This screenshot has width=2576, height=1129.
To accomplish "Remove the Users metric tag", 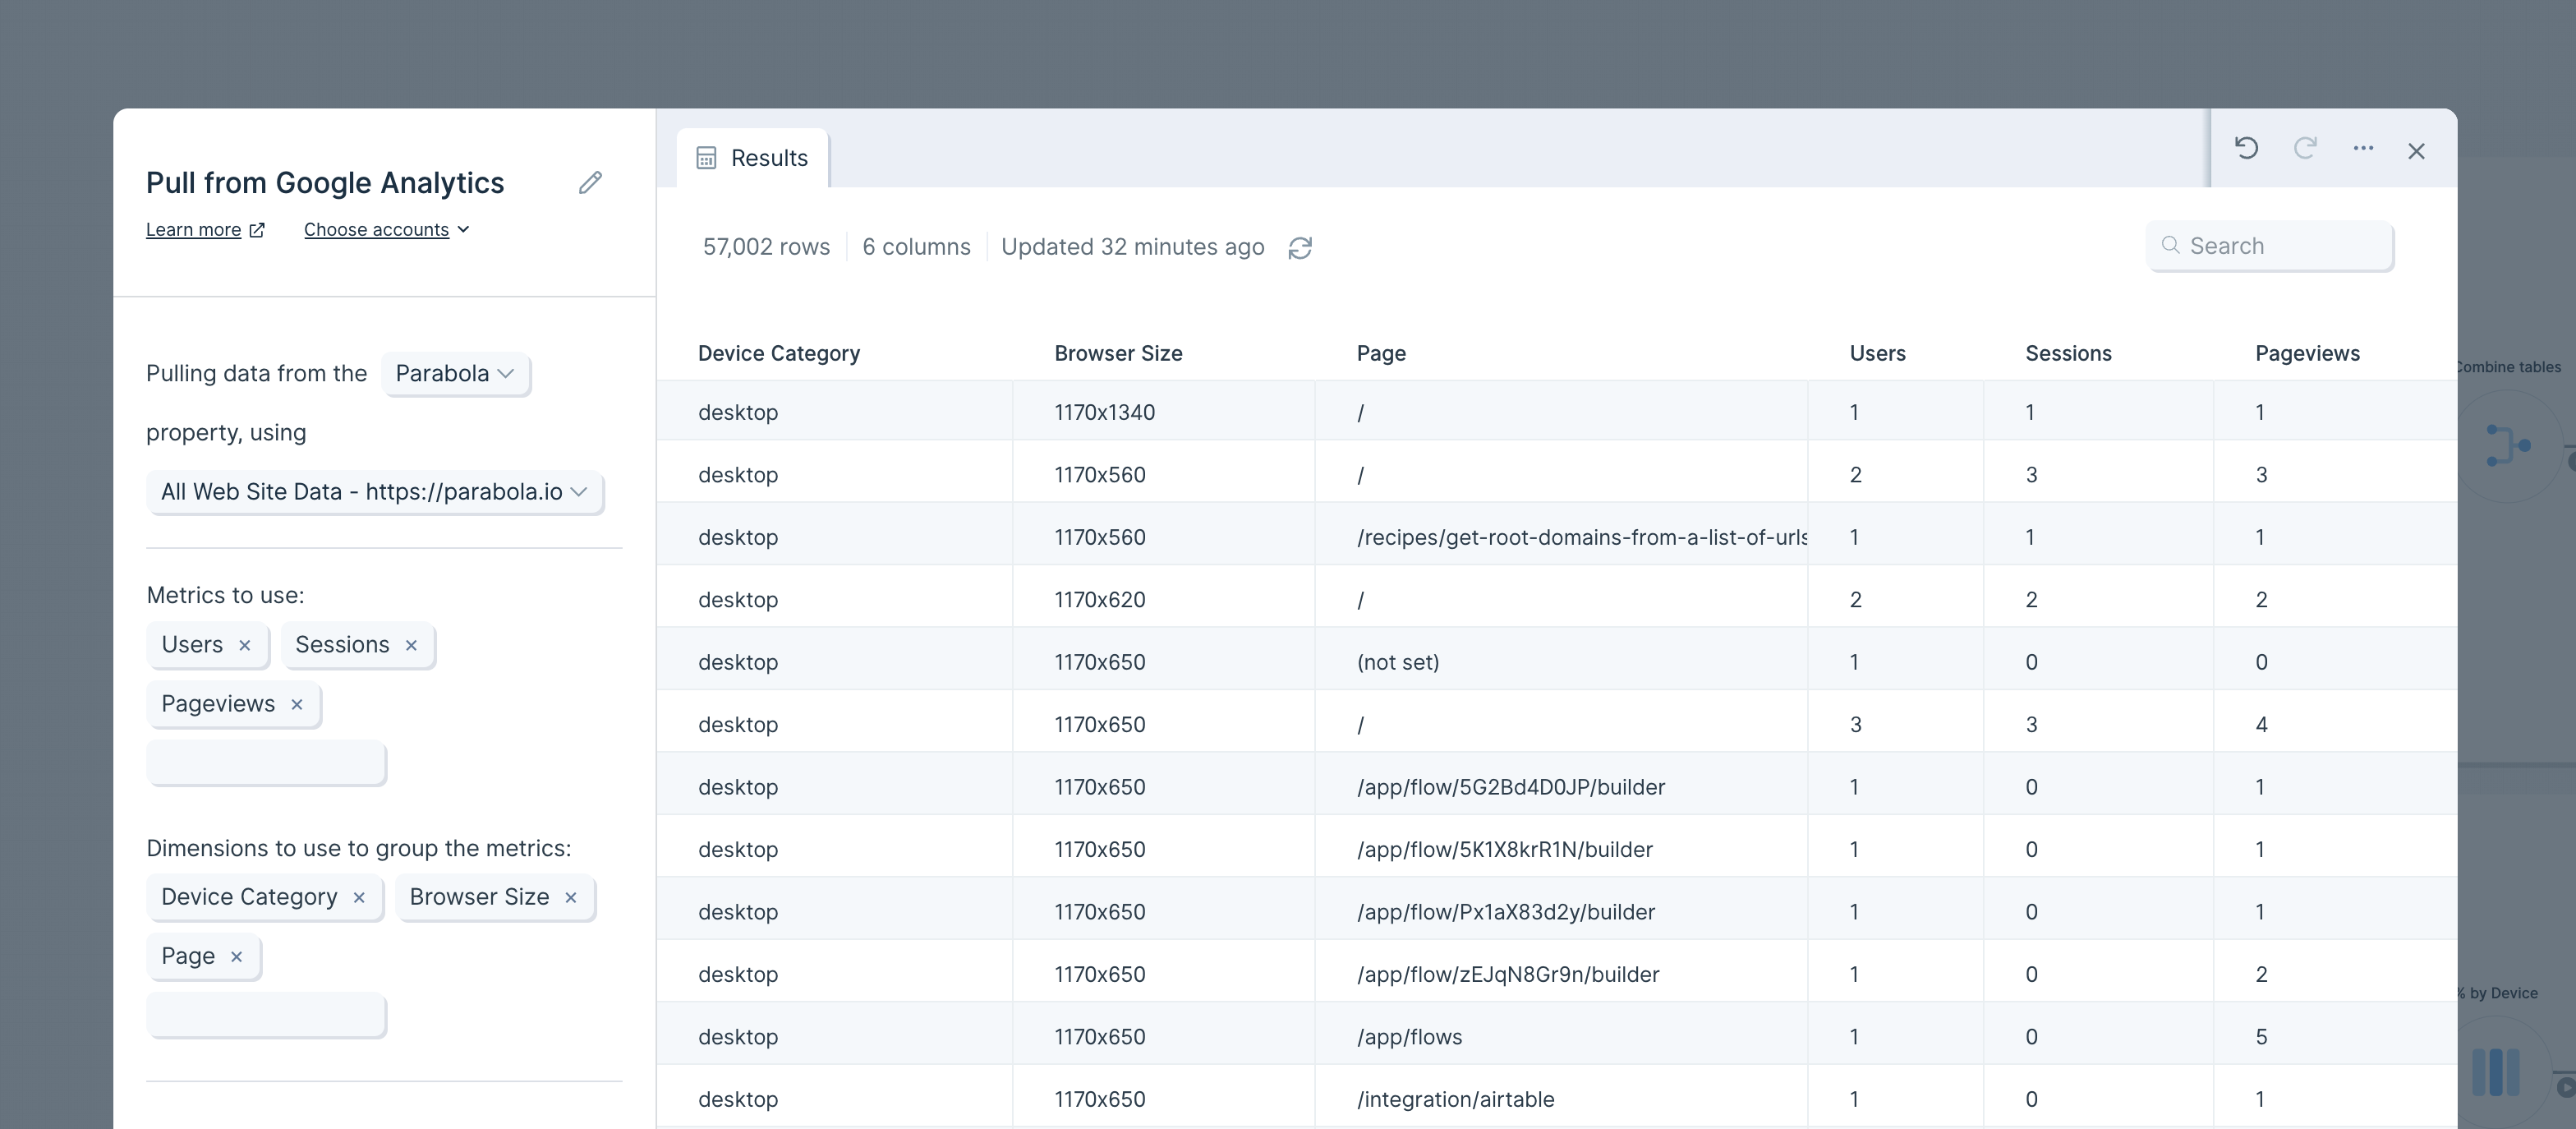I will 245,646.
